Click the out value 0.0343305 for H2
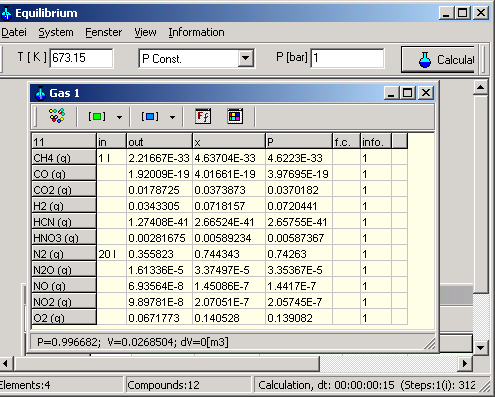This screenshot has height=397, width=495. [159, 206]
